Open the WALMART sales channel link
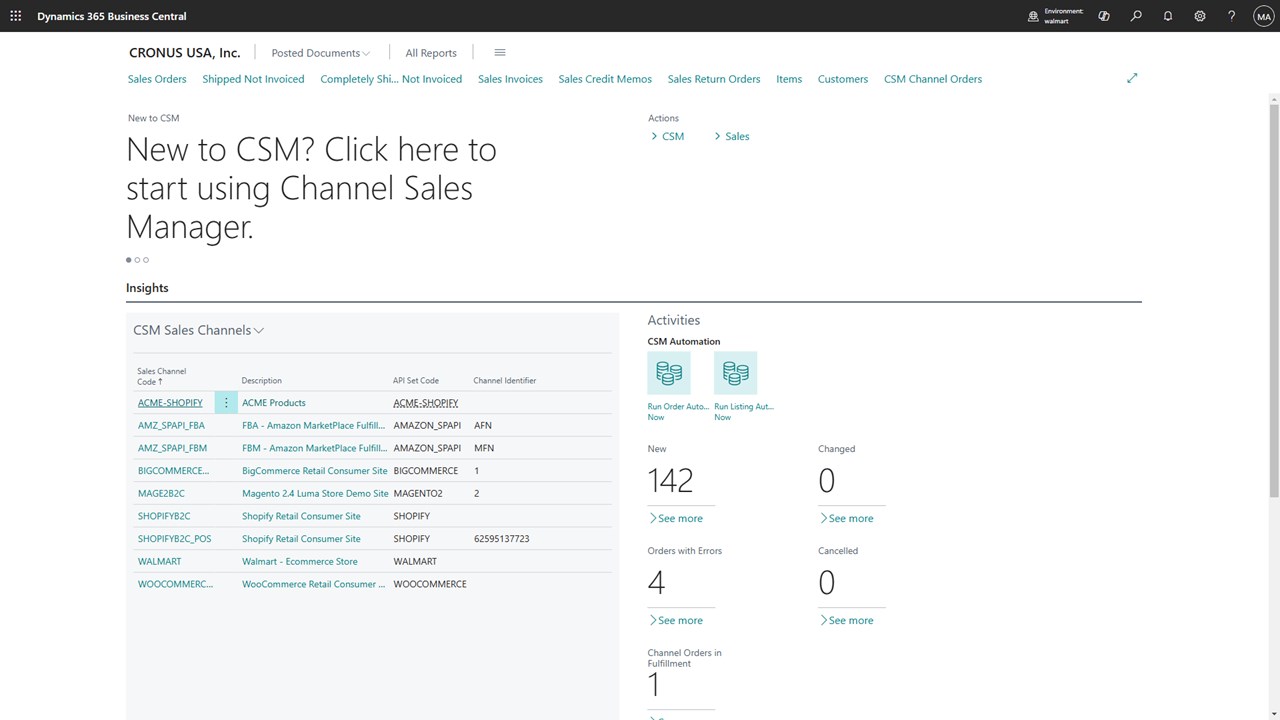The height and width of the screenshot is (720, 1280). pyautogui.click(x=160, y=561)
